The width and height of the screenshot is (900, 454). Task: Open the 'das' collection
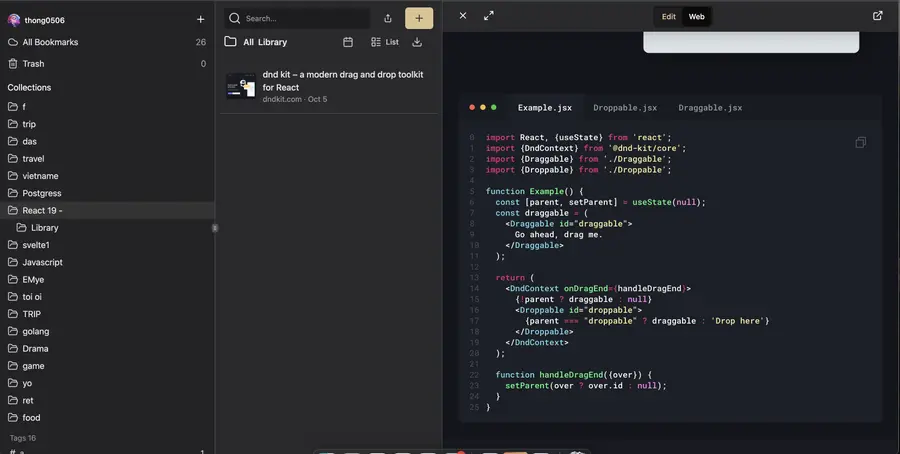point(107,141)
